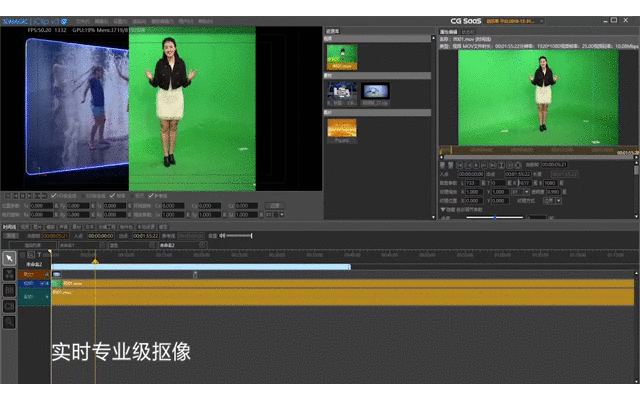Screen dimensions: 640x400
Task: Click the yellow playhead marker on timeline ruler
Action: click(95, 261)
